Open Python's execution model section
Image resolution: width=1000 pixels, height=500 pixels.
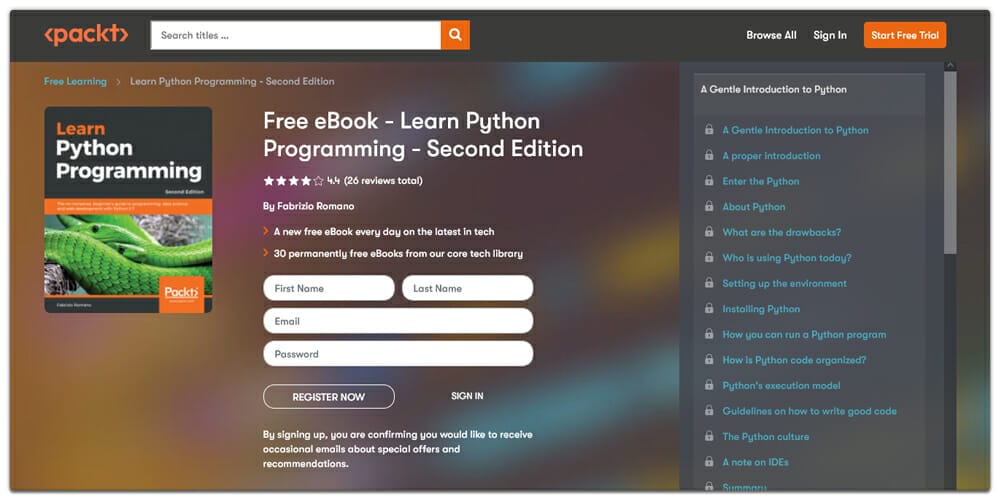(x=781, y=385)
